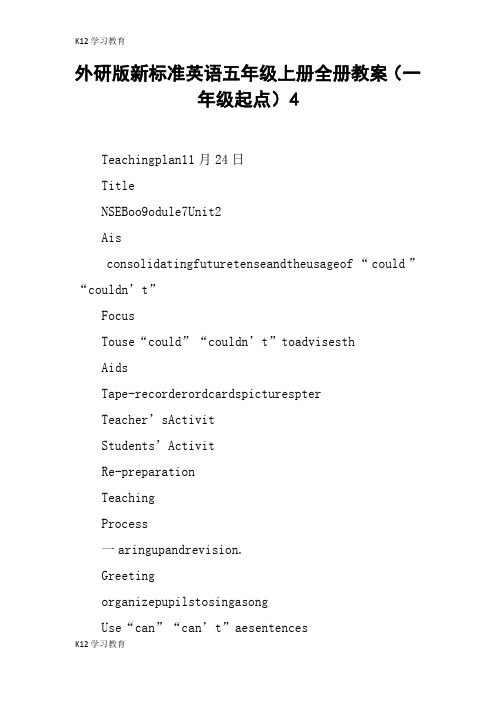The width and height of the screenshot is (496, 702).
Task: Click the word Title
Action: coord(118,186)
